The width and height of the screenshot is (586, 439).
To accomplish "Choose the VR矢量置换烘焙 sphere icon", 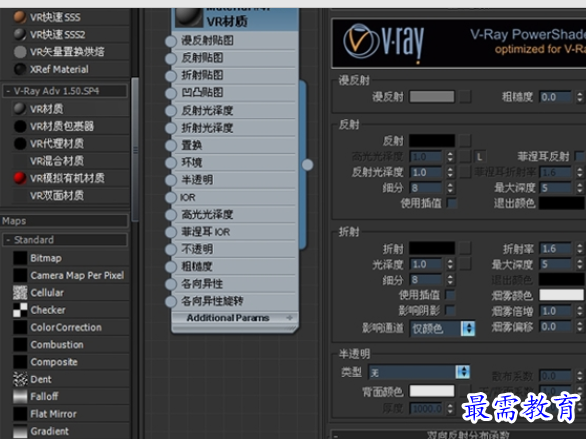I will coord(20,52).
